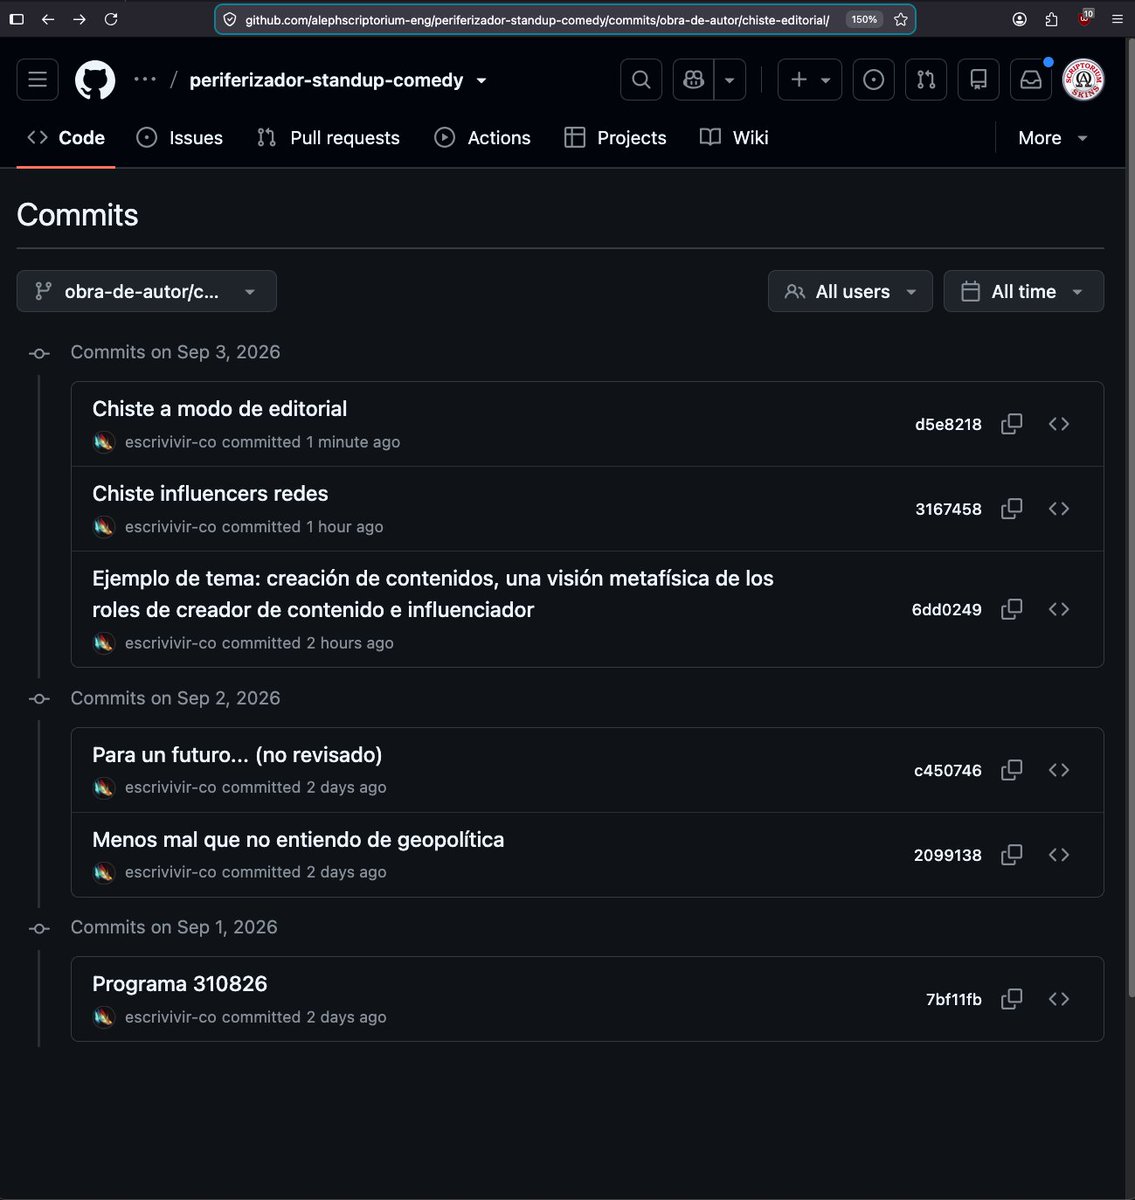Open the All time date filter
Viewport: 1135px width, 1200px height.
click(x=1024, y=291)
